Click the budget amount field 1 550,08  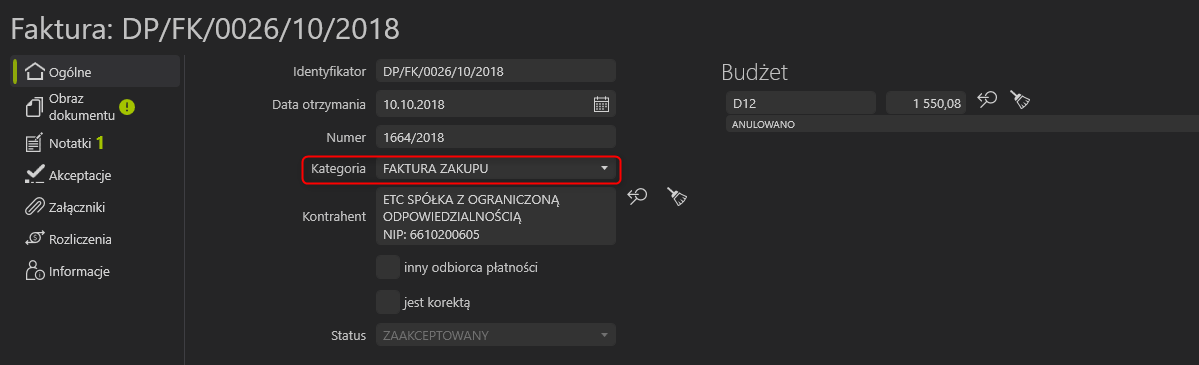point(926,103)
